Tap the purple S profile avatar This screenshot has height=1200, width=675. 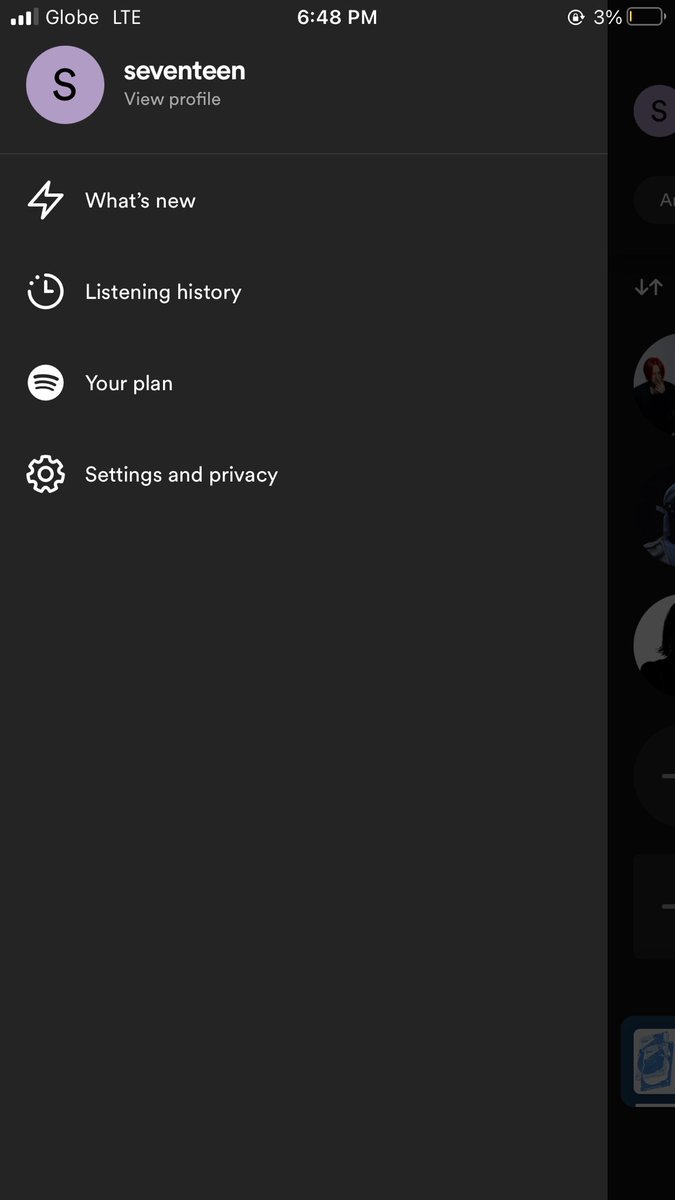[x=65, y=85]
